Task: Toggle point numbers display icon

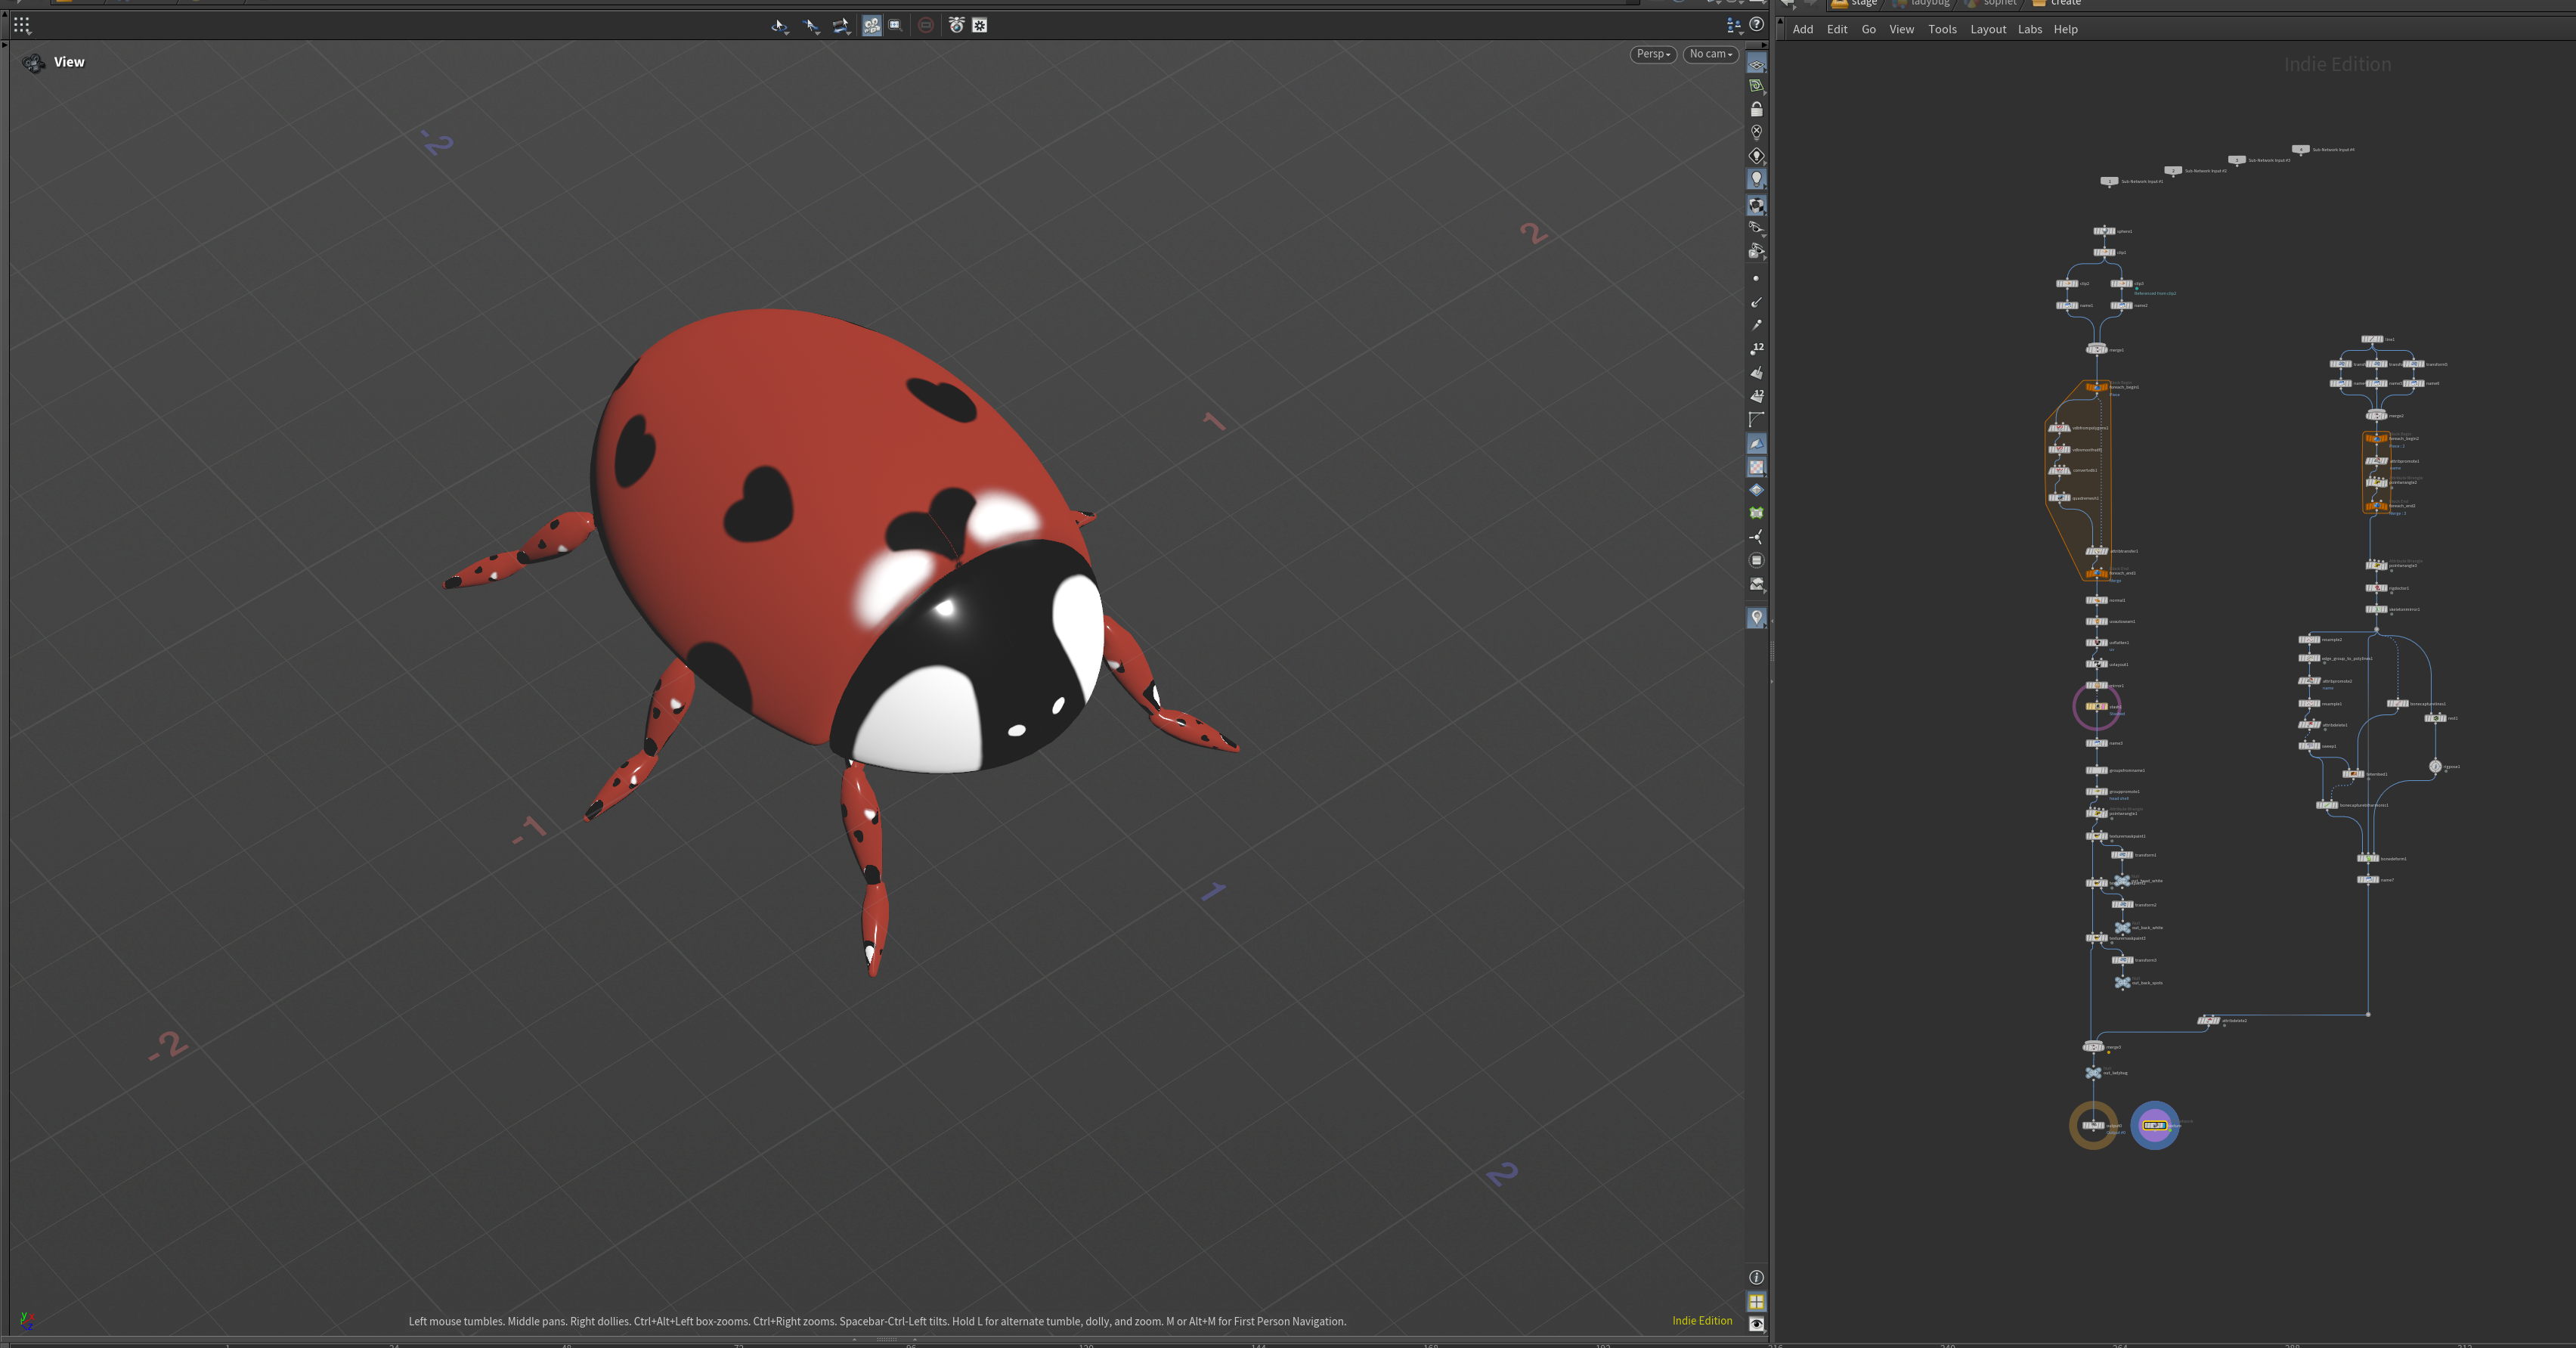Action: pos(1756,349)
